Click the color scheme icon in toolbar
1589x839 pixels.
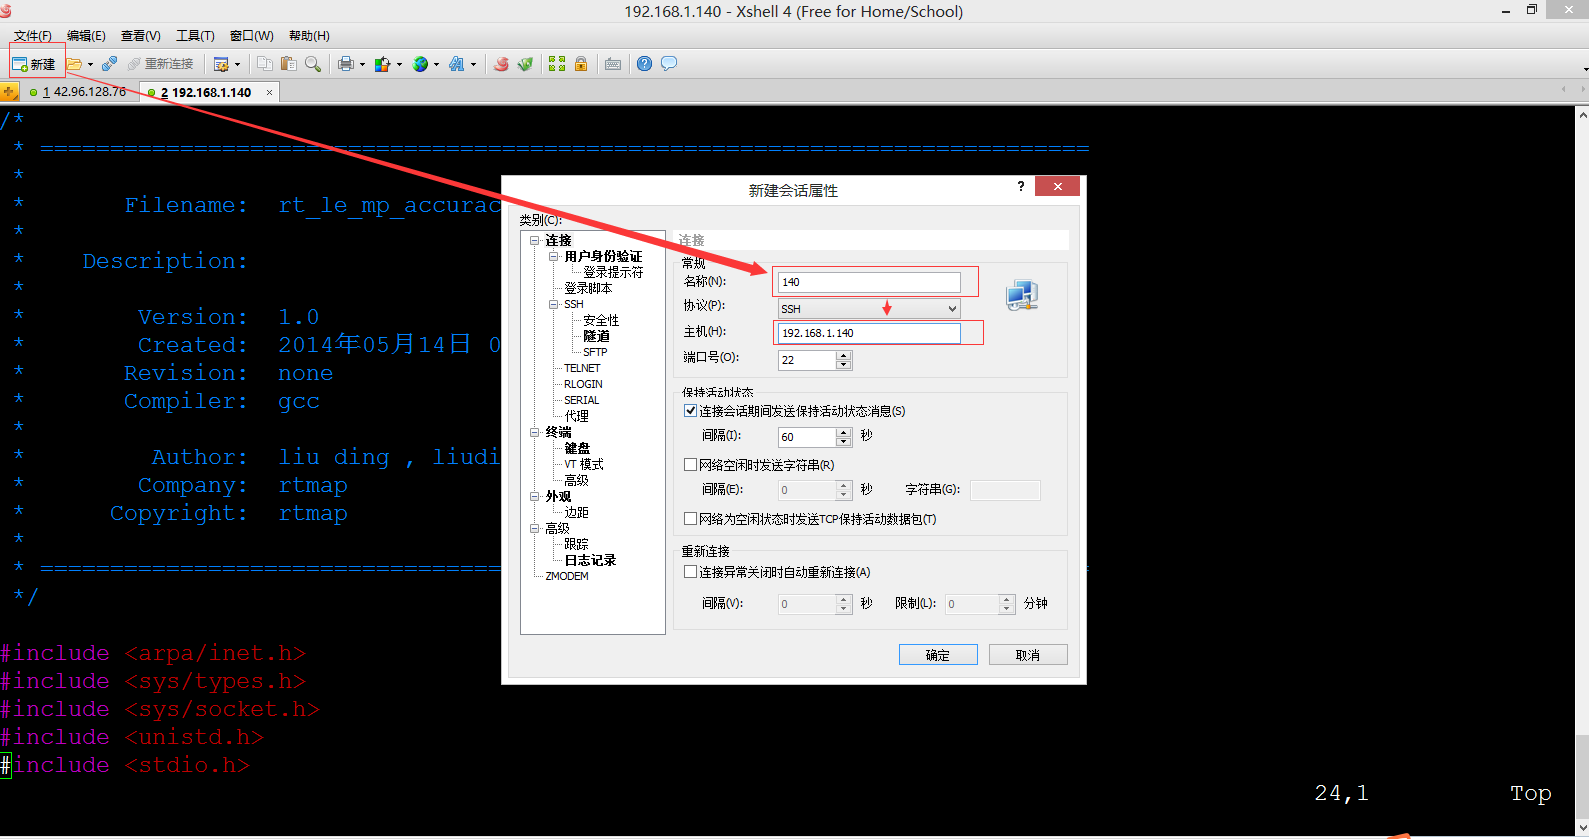click(x=382, y=64)
